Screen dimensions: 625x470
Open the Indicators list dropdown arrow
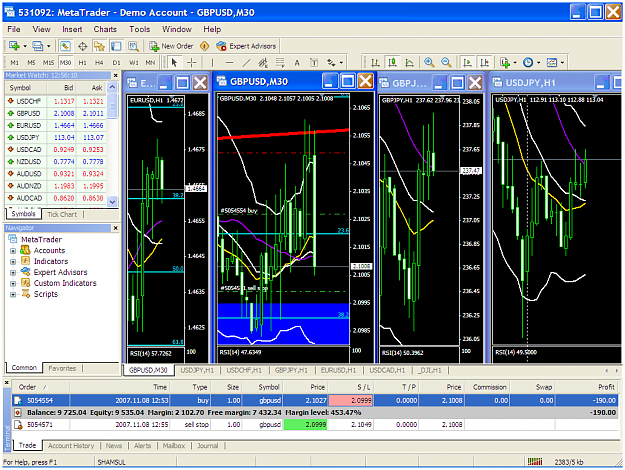pos(515,63)
